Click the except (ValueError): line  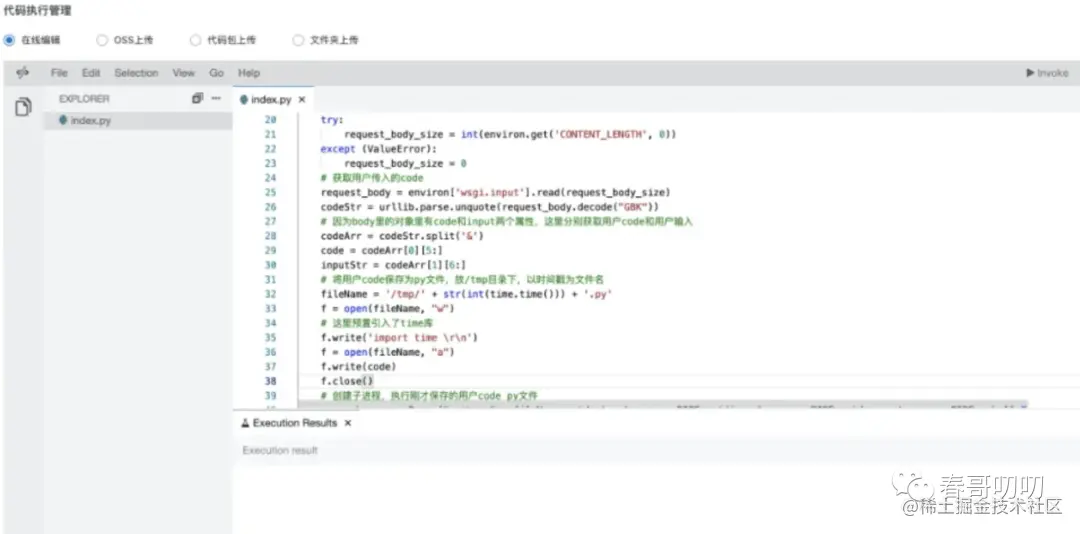click(x=379, y=149)
